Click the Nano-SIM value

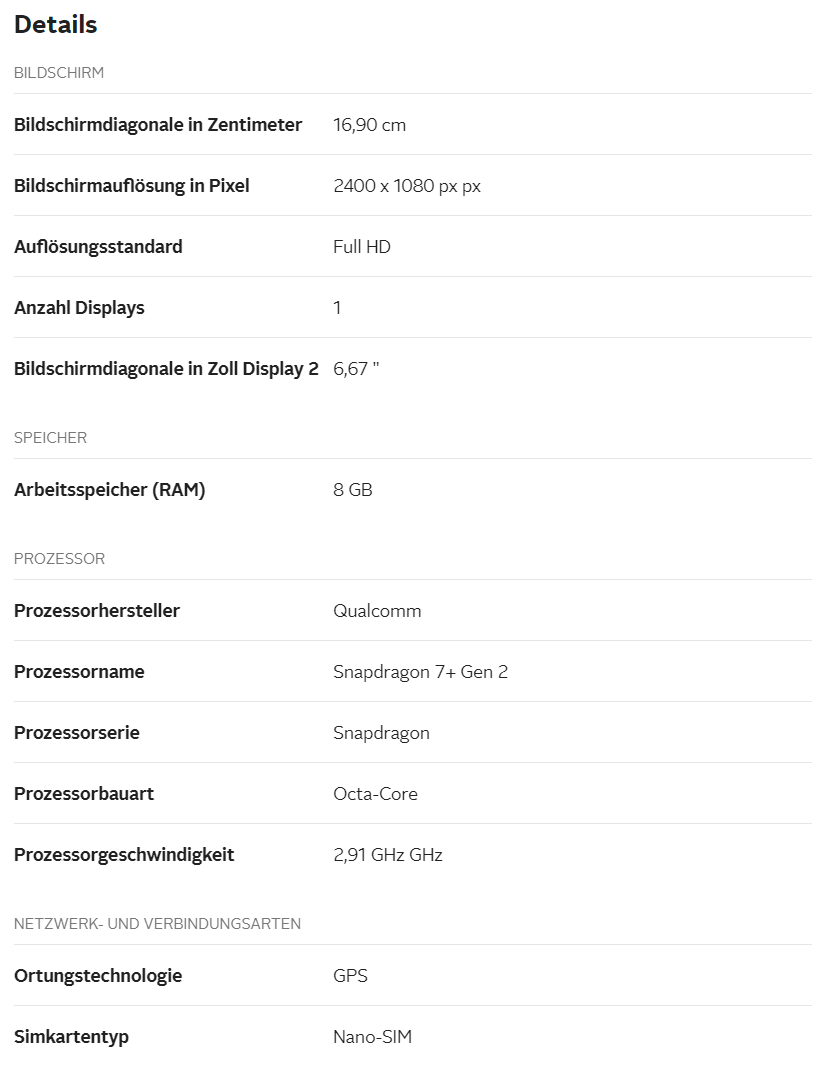[x=372, y=1037]
